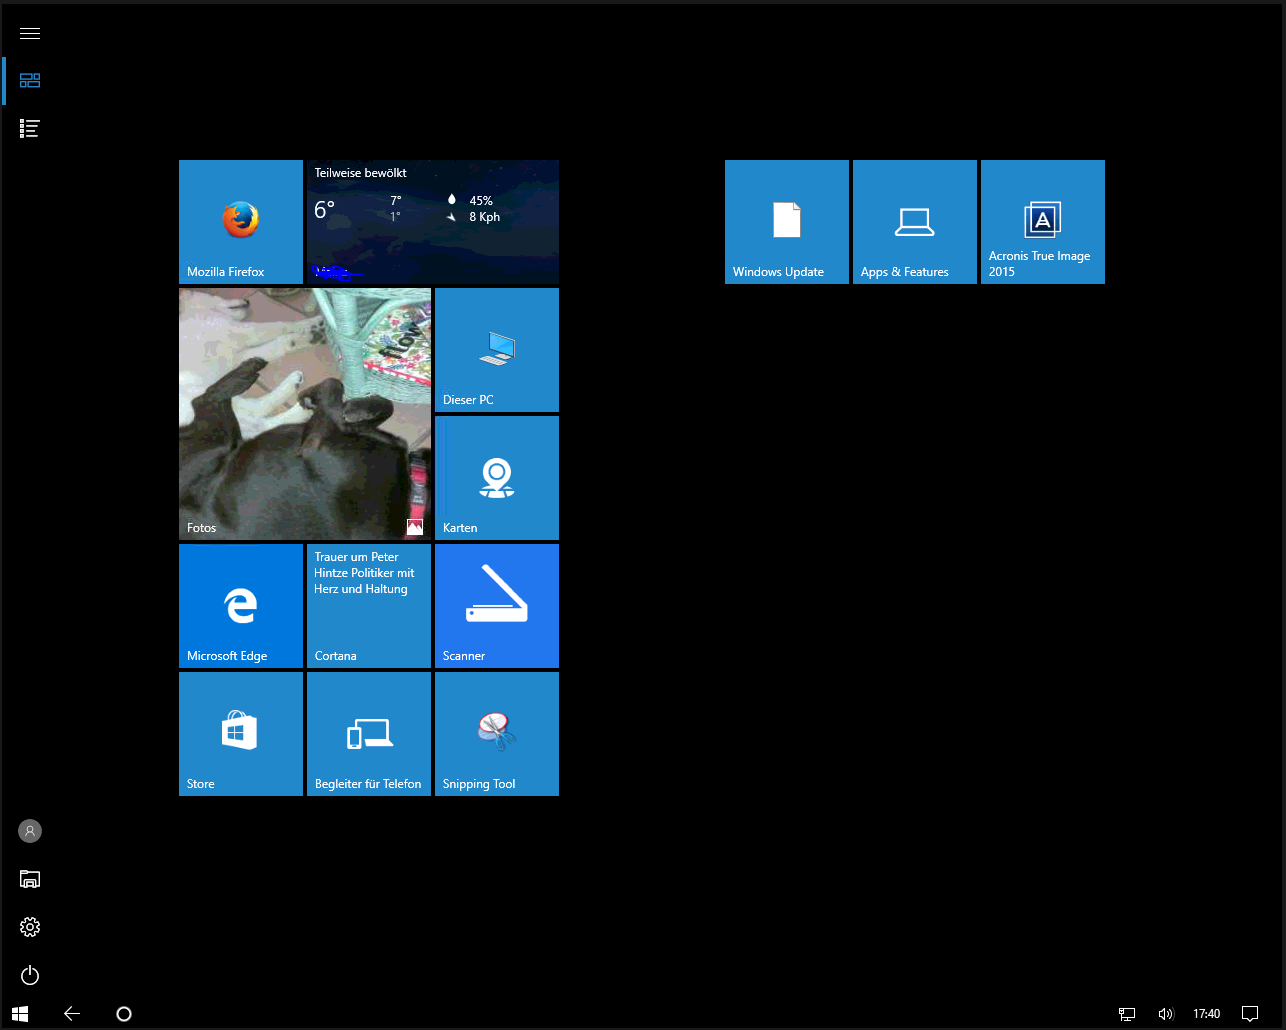This screenshot has height=1030, width=1286.
Task: Open File Explorer from the sidebar
Action: [x=30, y=879]
